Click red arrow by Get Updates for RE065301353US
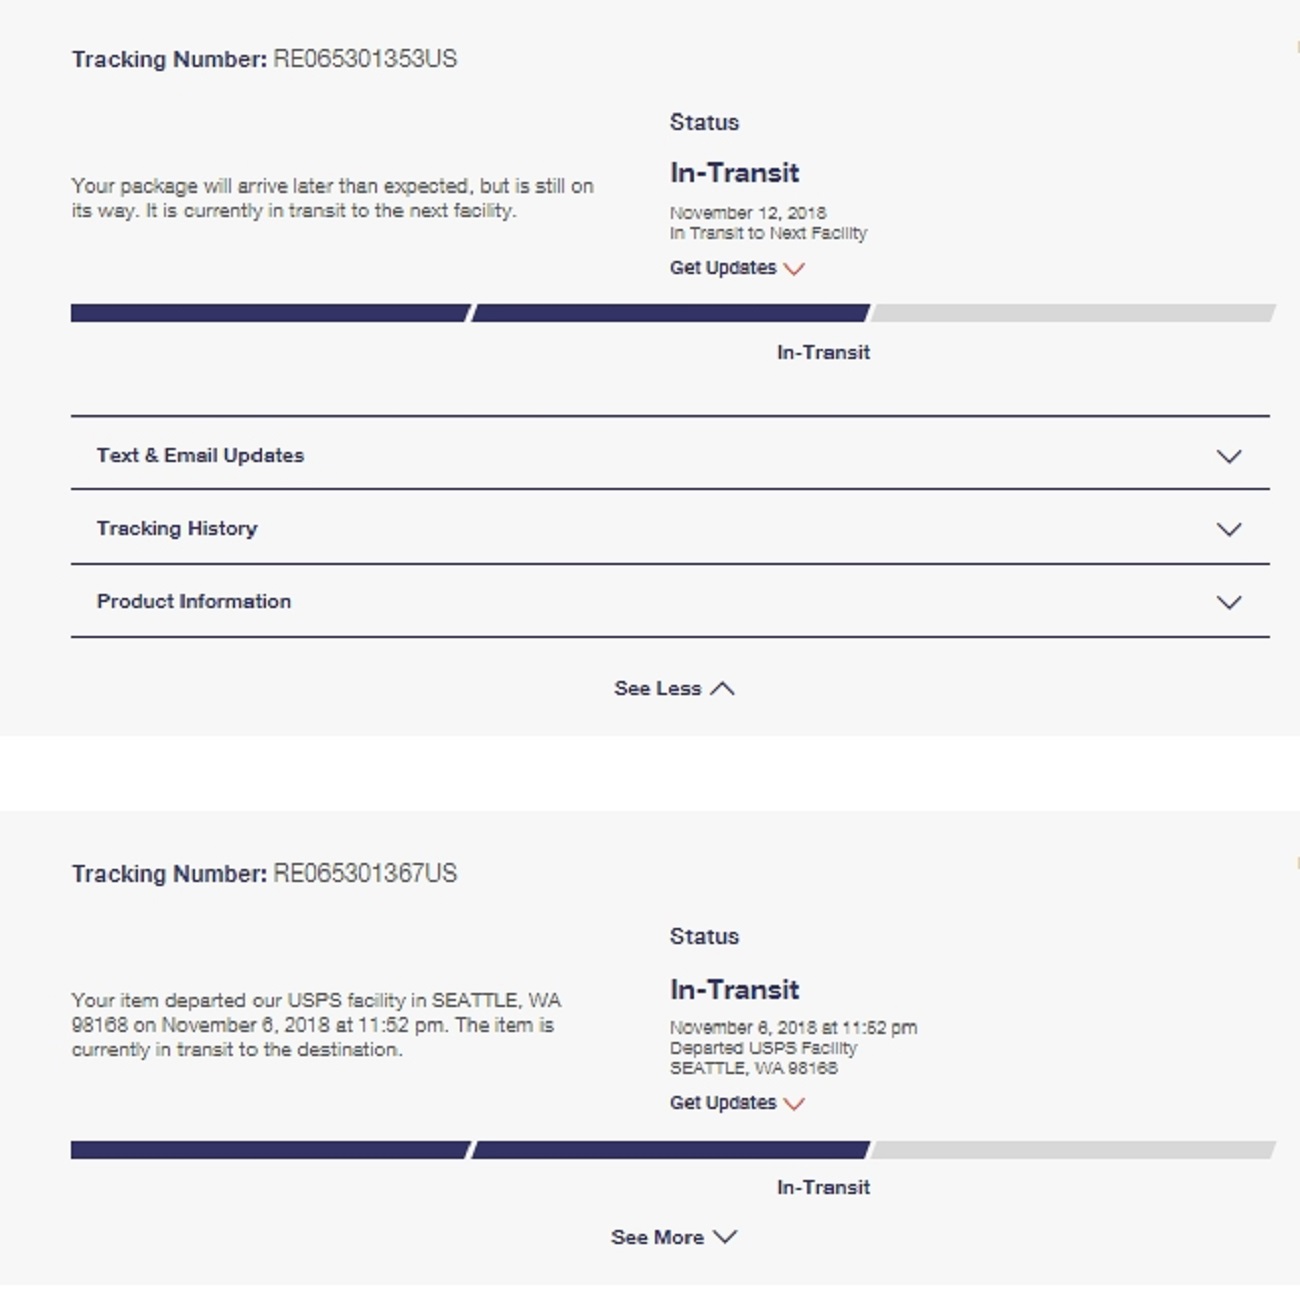Image resolution: width=1300 pixels, height=1291 pixels. pyautogui.click(x=794, y=268)
